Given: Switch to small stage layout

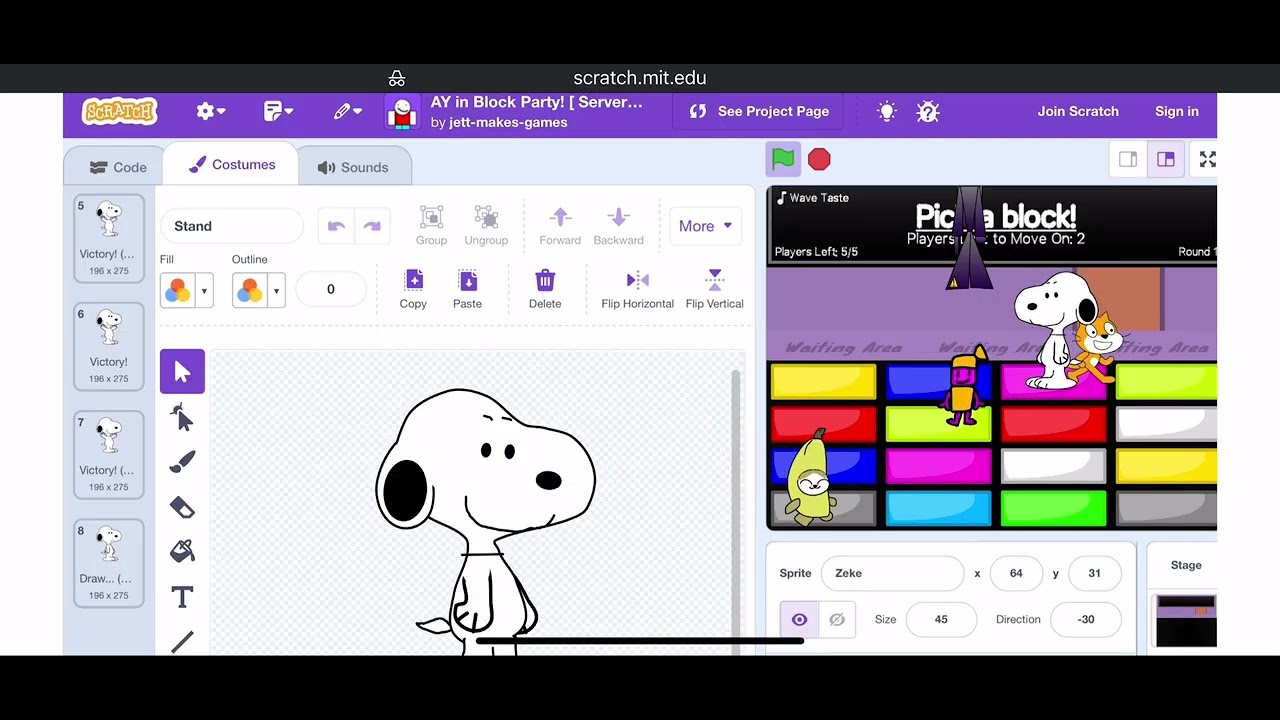Looking at the screenshot, I should tap(1128, 159).
